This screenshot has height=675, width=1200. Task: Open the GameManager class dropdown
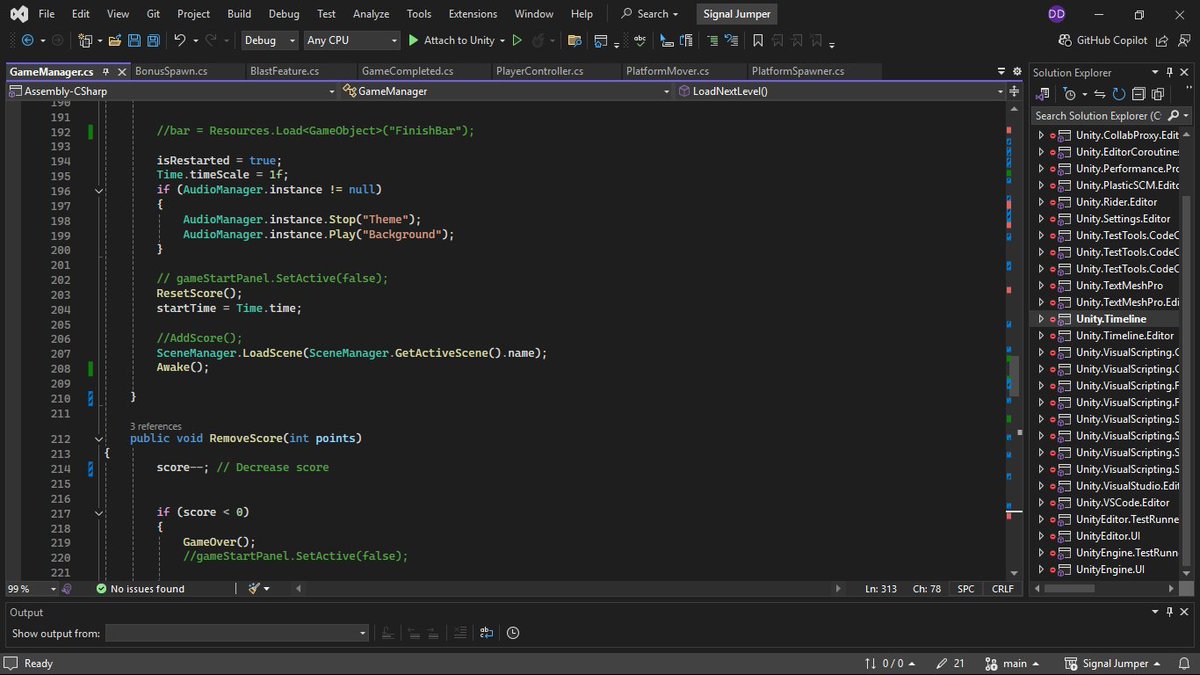tap(506, 91)
